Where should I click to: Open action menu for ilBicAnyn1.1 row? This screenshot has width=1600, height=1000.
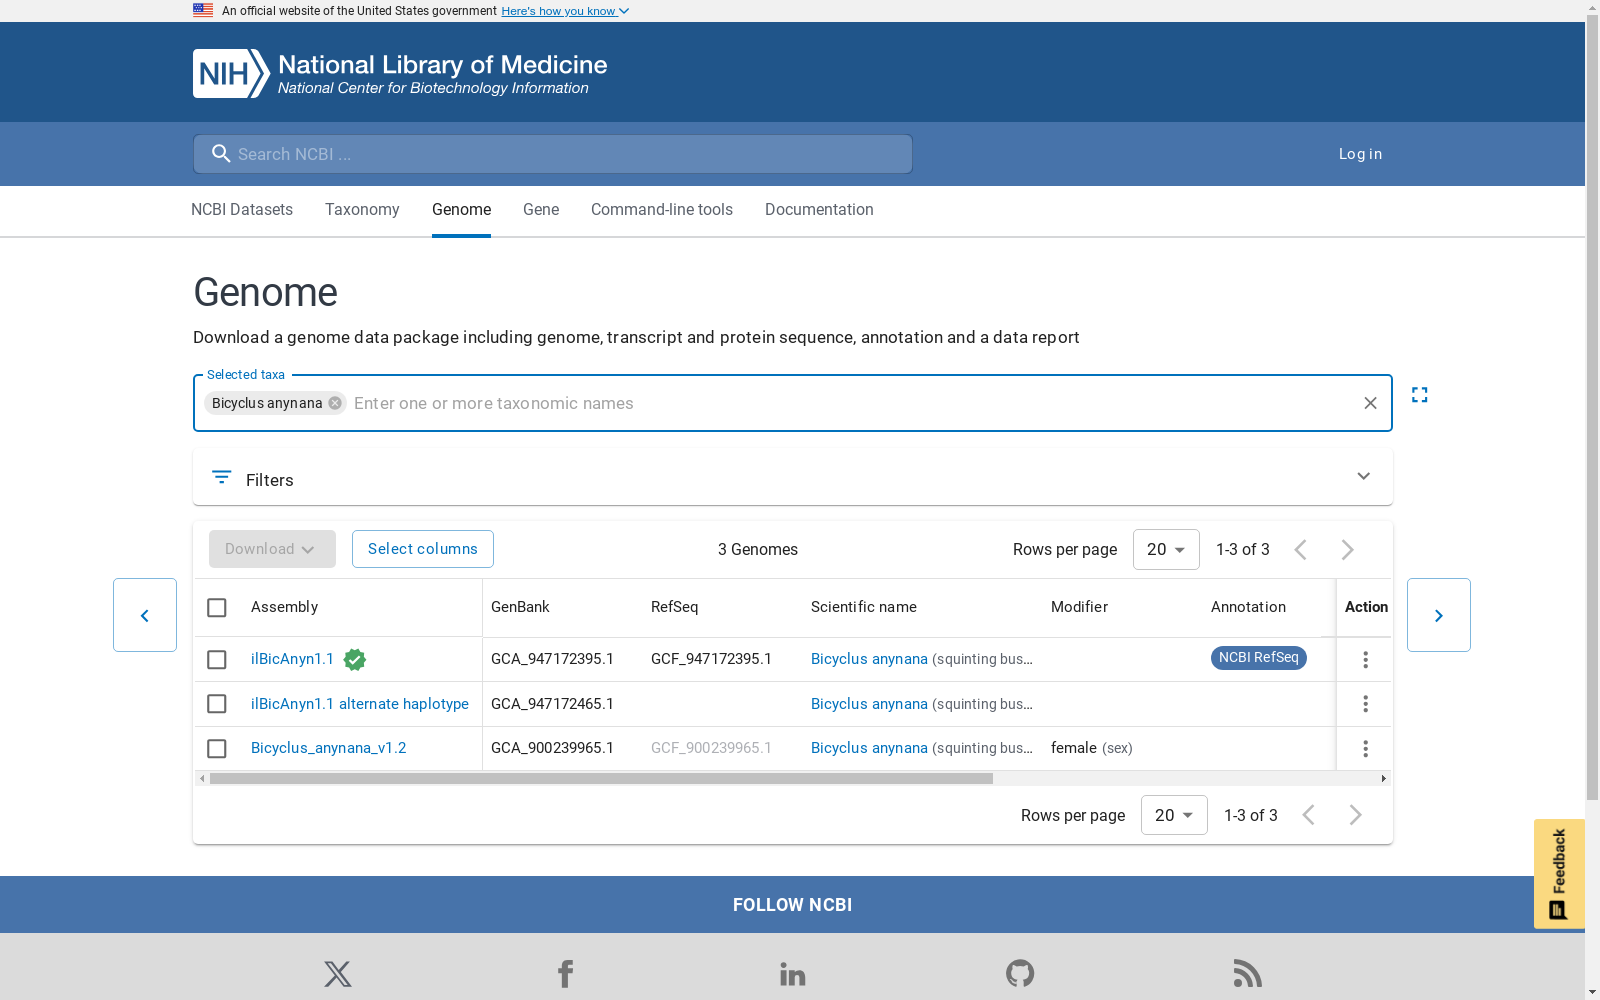click(x=1365, y=660)
